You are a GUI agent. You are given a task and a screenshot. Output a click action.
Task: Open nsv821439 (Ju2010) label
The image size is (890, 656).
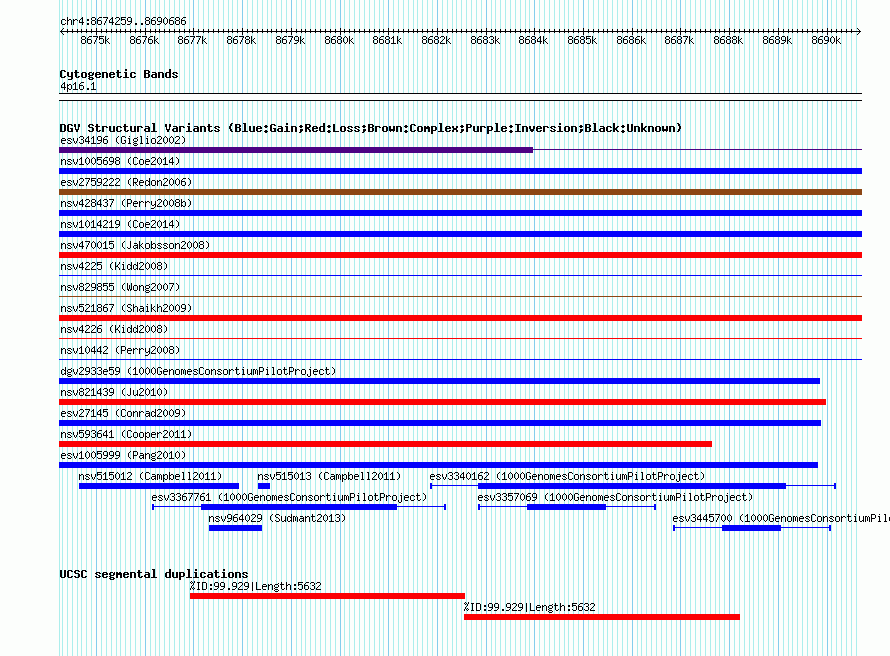click(114, 392)
